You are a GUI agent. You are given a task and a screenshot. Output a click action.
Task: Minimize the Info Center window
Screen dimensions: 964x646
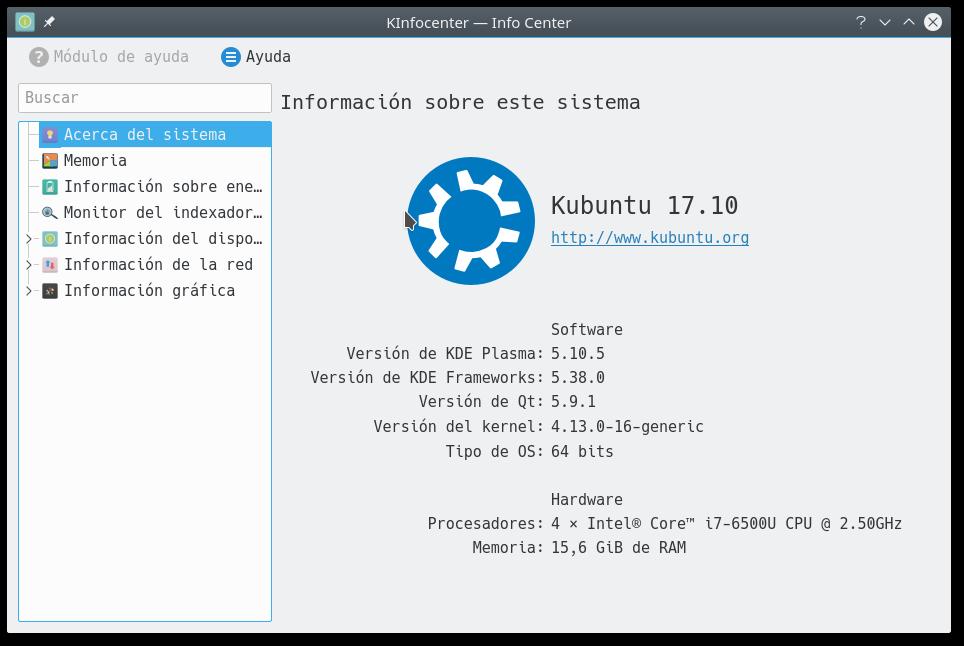pyautogui.click(x=885, y=22)
